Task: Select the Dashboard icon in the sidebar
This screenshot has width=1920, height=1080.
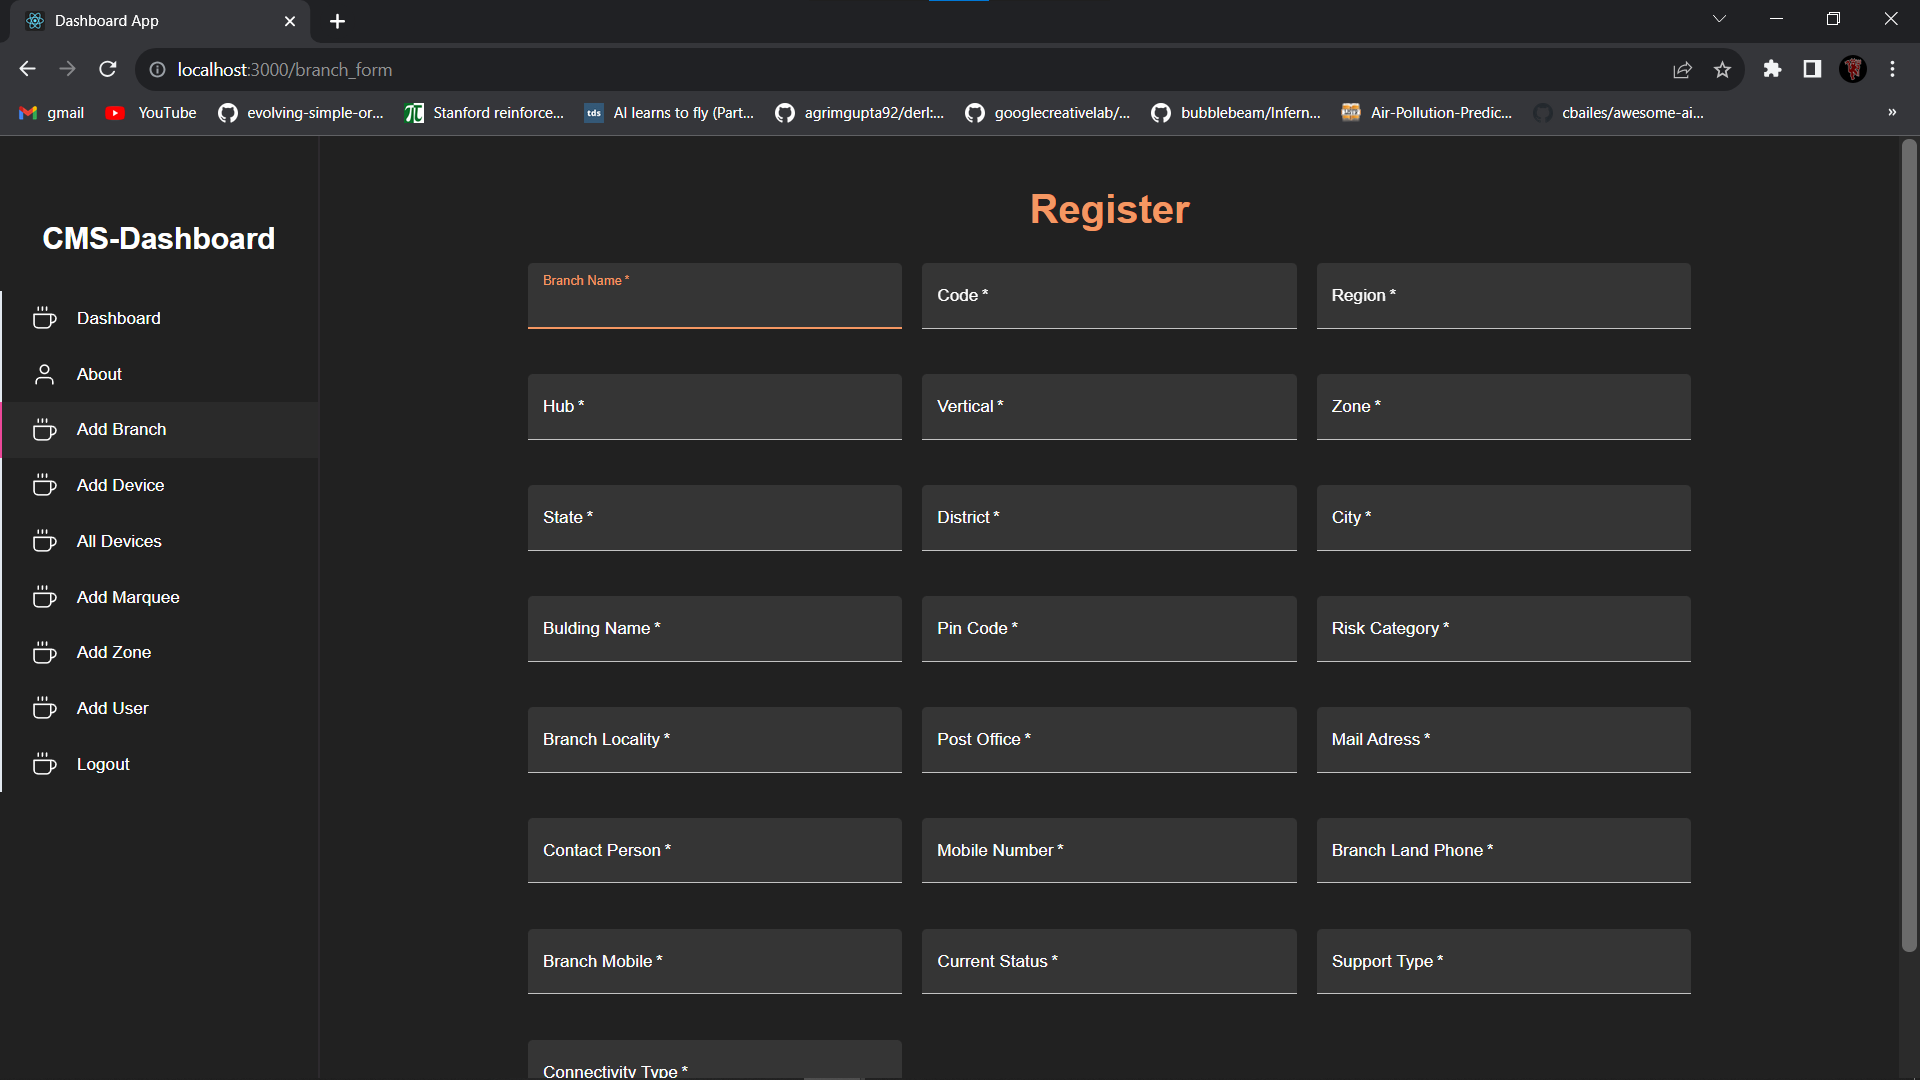Action: pyautogui.click(x=44, y=318)
